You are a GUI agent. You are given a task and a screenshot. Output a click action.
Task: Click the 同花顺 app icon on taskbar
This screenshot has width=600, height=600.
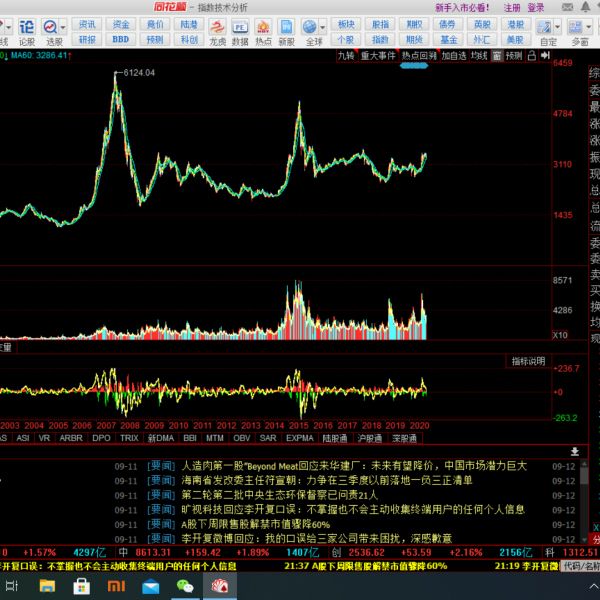coord(220,586)
